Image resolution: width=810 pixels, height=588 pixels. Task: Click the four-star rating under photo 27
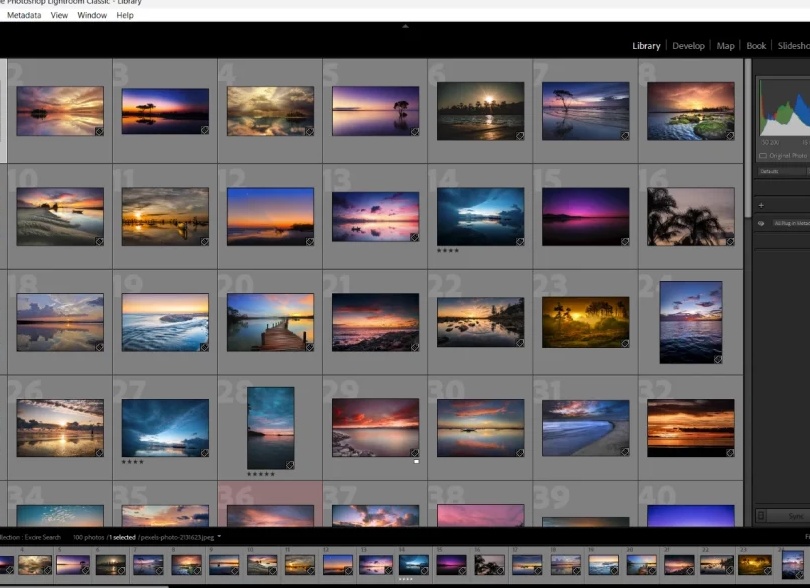click(x=133, y=462)
